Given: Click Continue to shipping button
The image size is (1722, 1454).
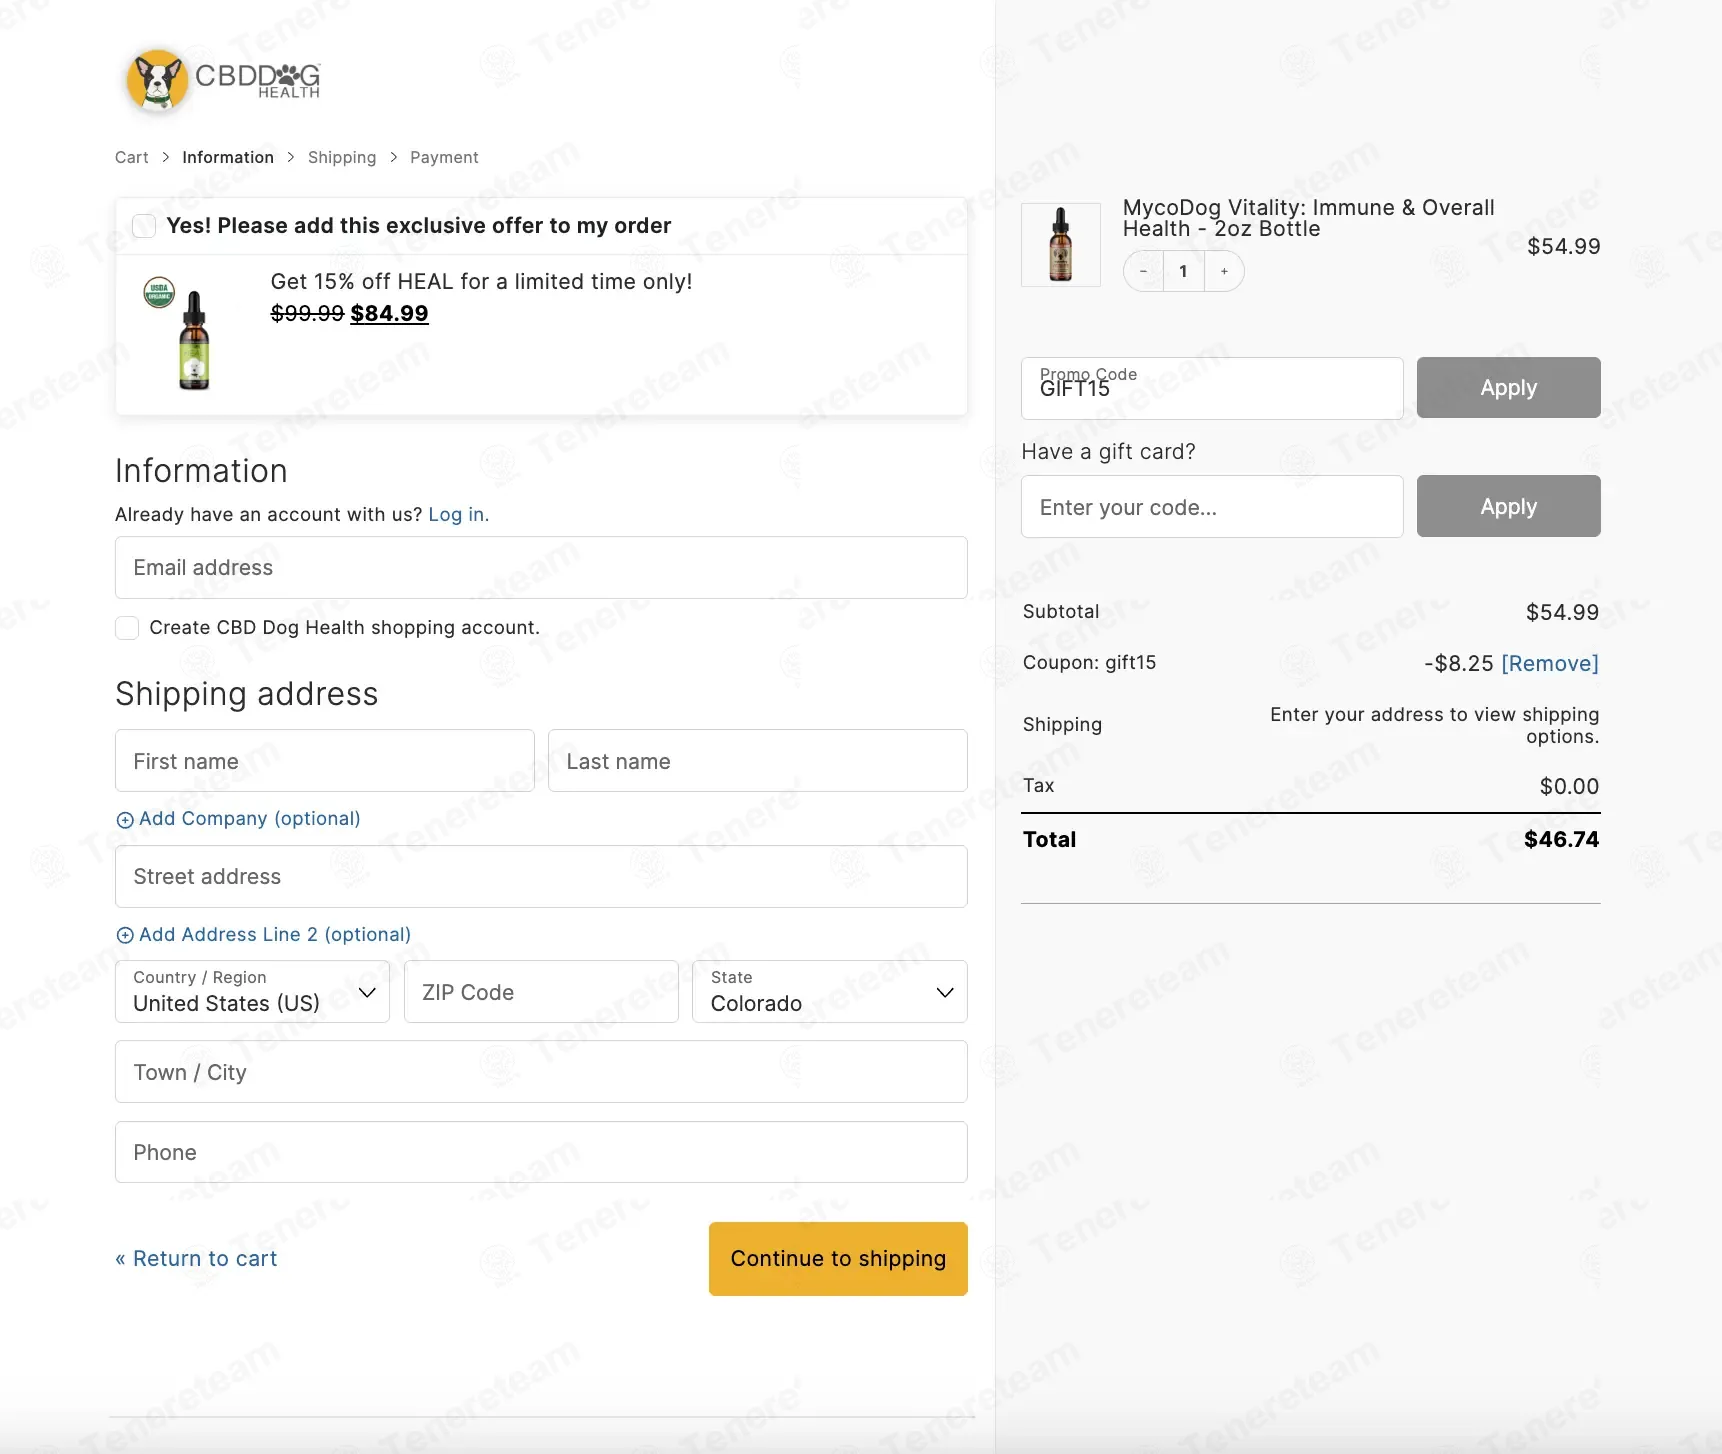Looking at the screenshot, I should (x=838, y=1259).
